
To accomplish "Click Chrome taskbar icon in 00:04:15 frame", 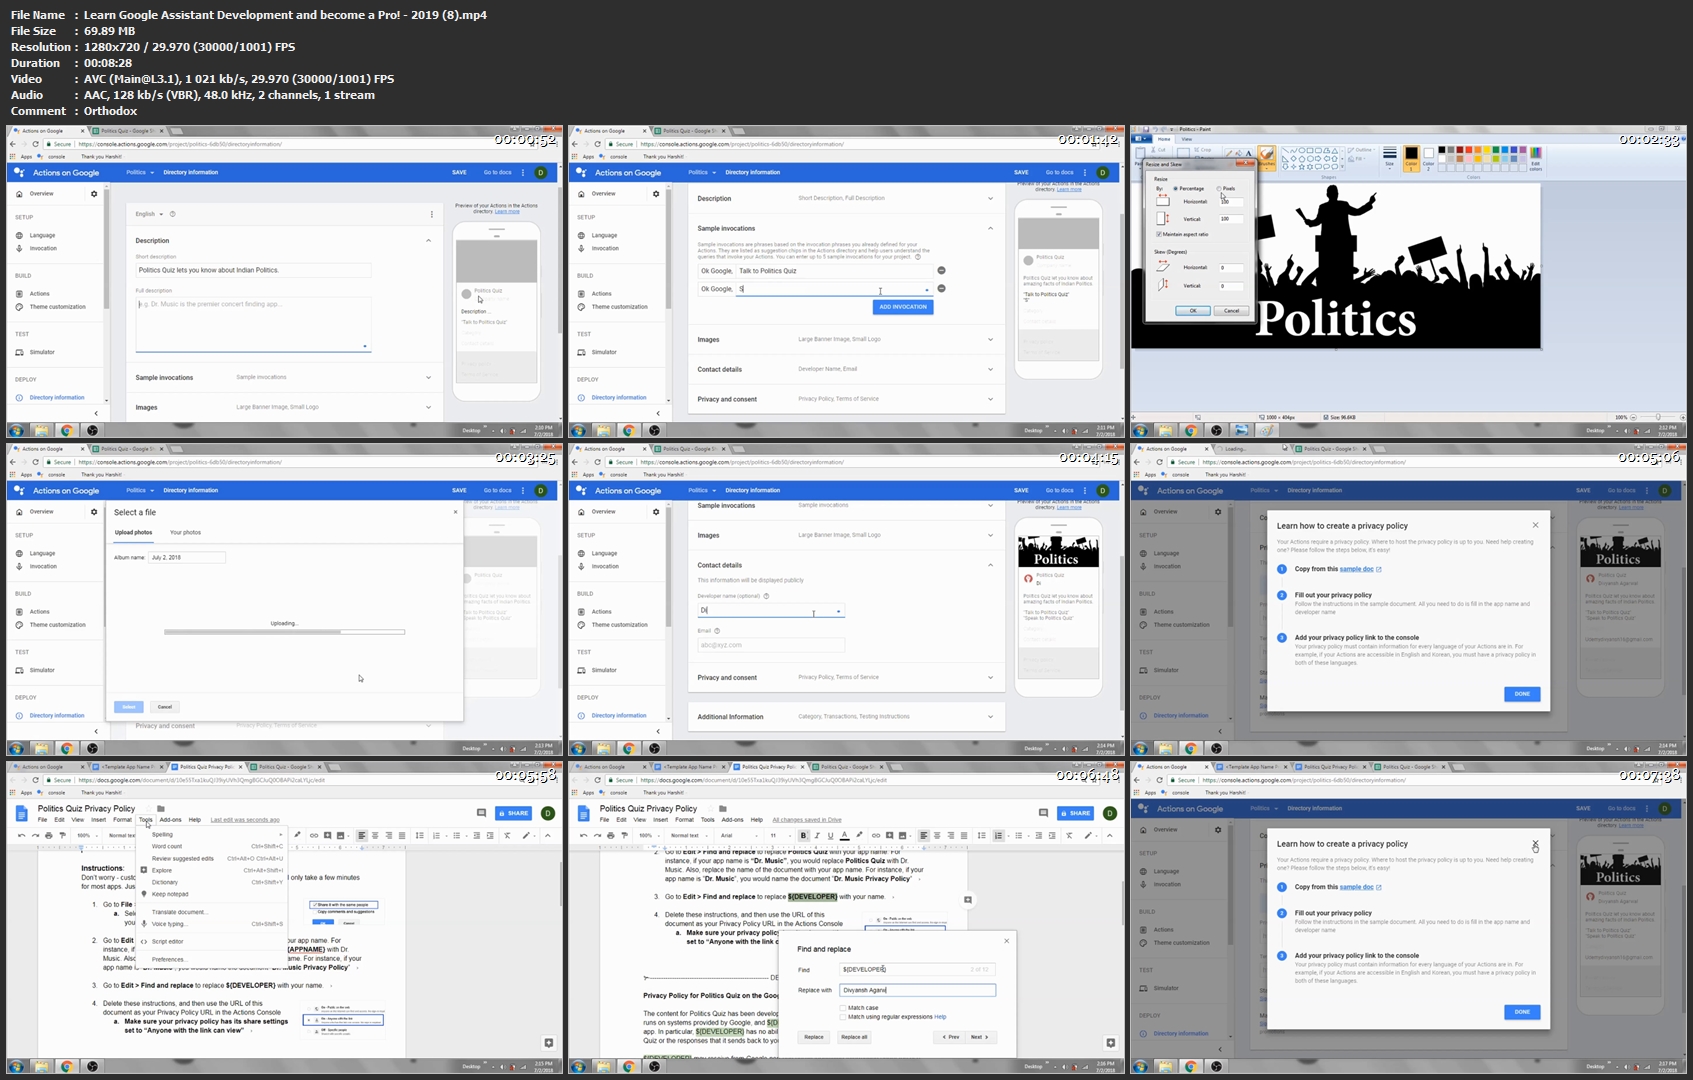I will tap(629, 748).
